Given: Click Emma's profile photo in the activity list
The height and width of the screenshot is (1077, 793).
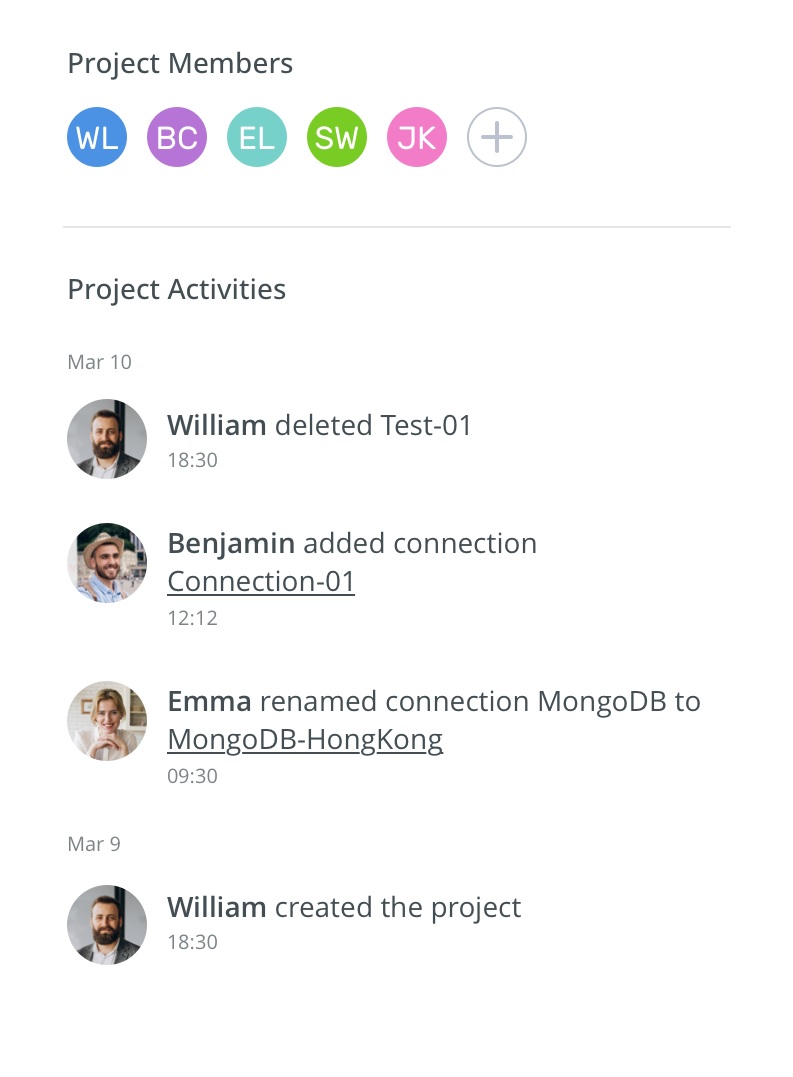Looking at the screenshot, I should (107, 721).
